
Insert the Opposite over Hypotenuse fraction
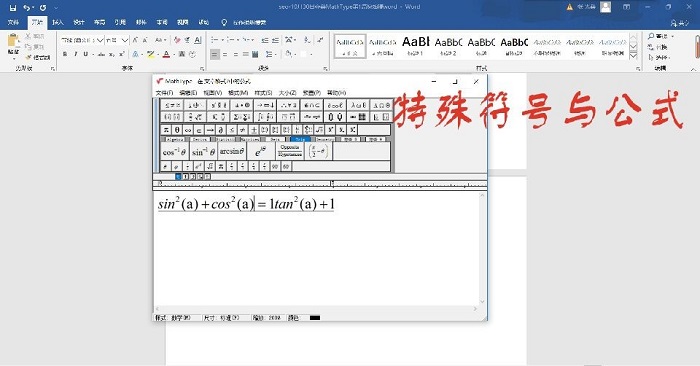coord(290,151)
